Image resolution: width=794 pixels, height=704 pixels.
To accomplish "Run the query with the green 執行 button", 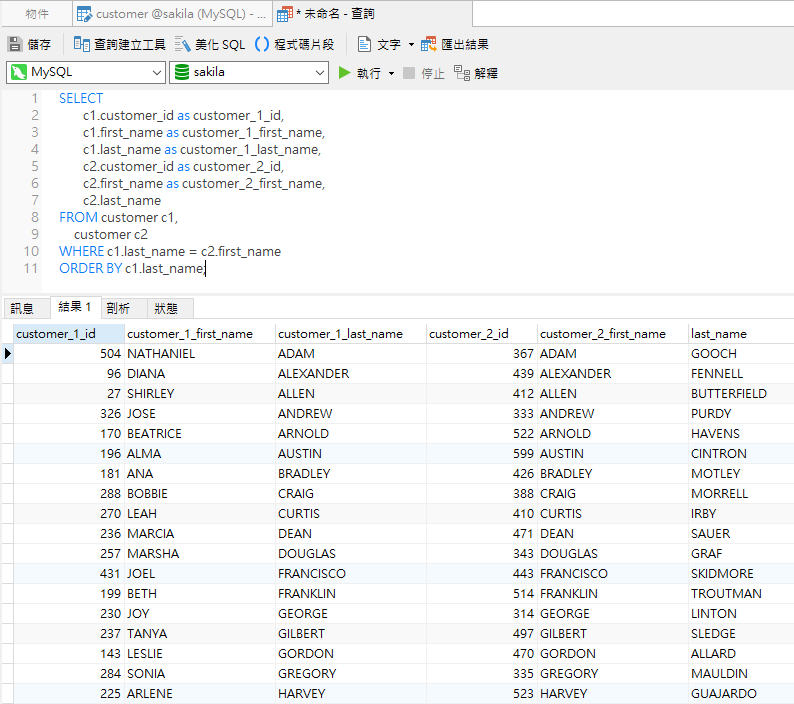I will pos(359,73).
